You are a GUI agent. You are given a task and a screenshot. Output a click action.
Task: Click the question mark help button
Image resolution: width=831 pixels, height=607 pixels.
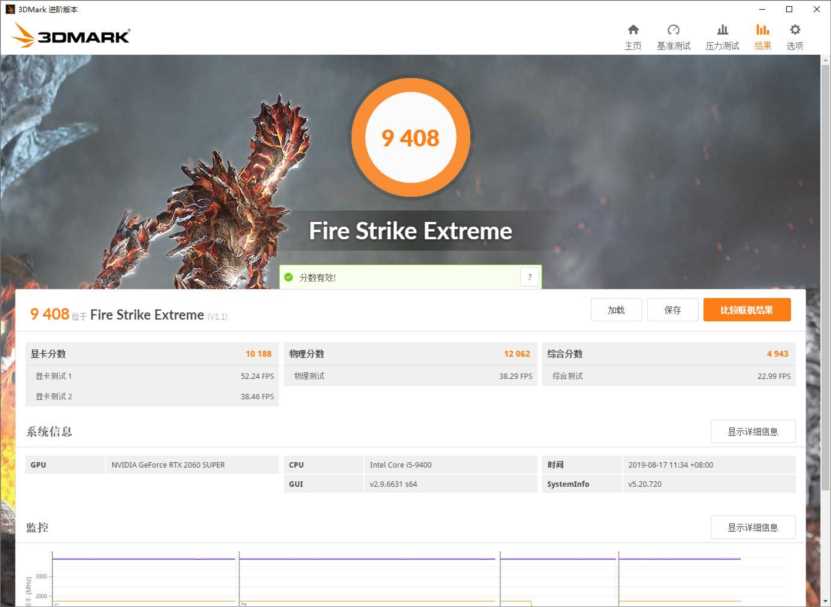tap(529, 277)
